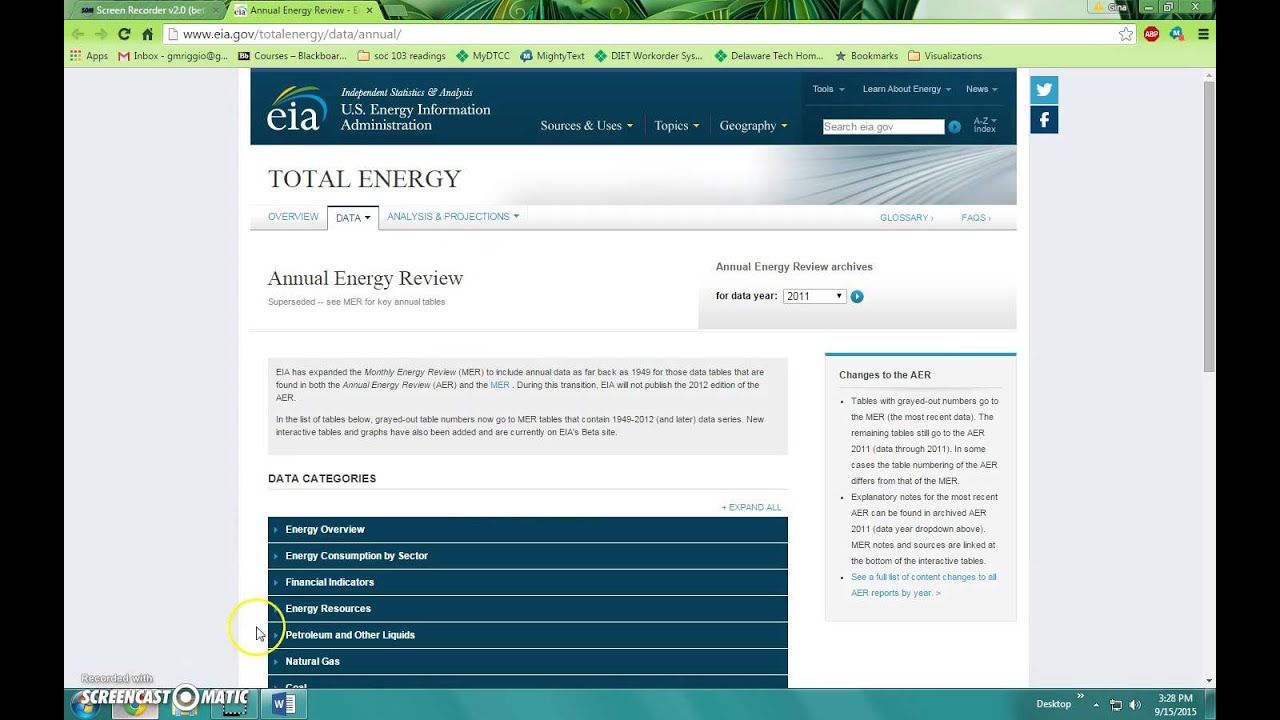Screen dimensions: 1280x720
Task: Open the Geography dropdown menu
Action: (753, 126)
